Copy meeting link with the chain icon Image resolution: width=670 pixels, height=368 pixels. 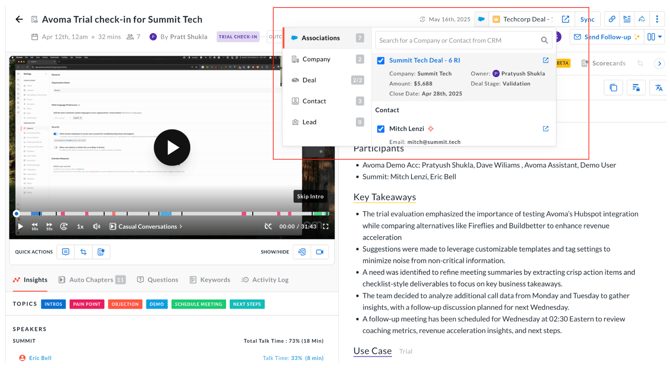(x=612, y=19)
